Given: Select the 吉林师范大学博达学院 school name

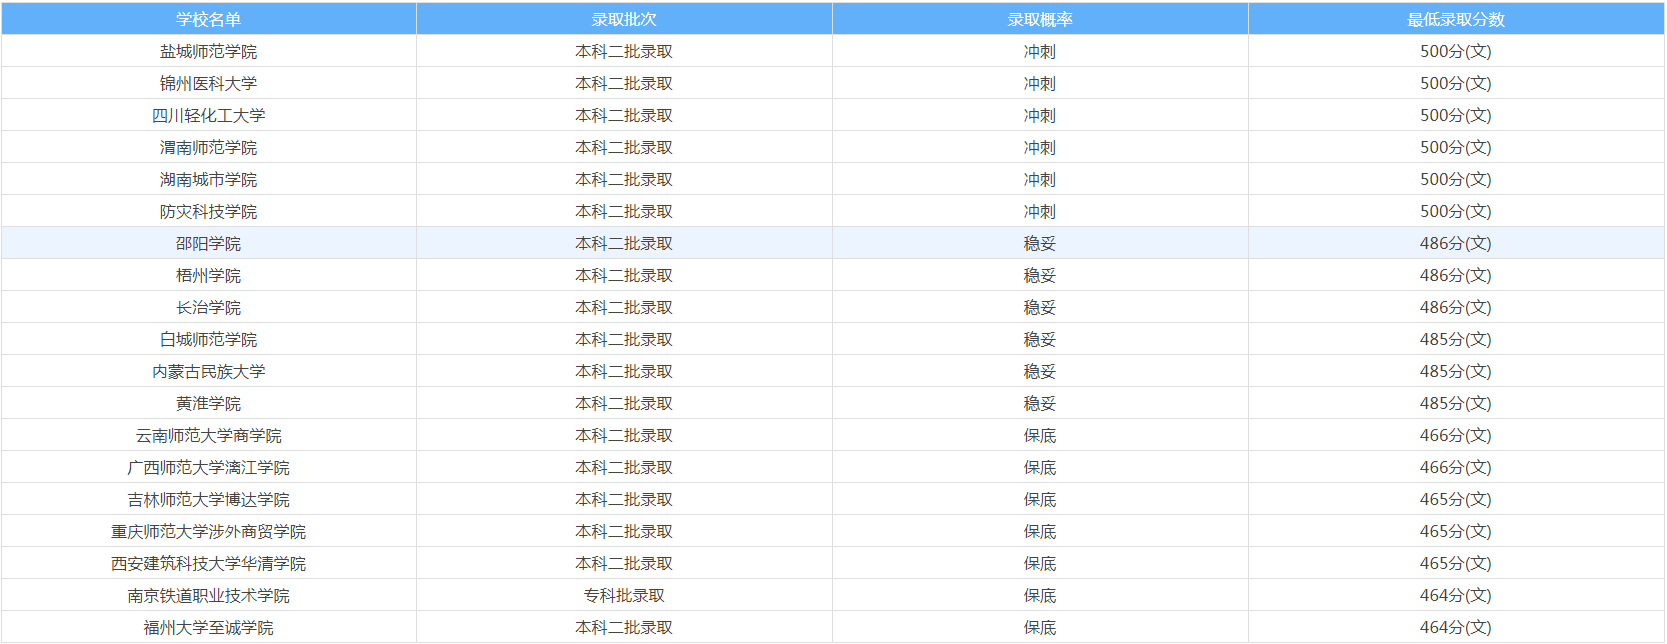Looking at the screenshot, I should [208, 499].
